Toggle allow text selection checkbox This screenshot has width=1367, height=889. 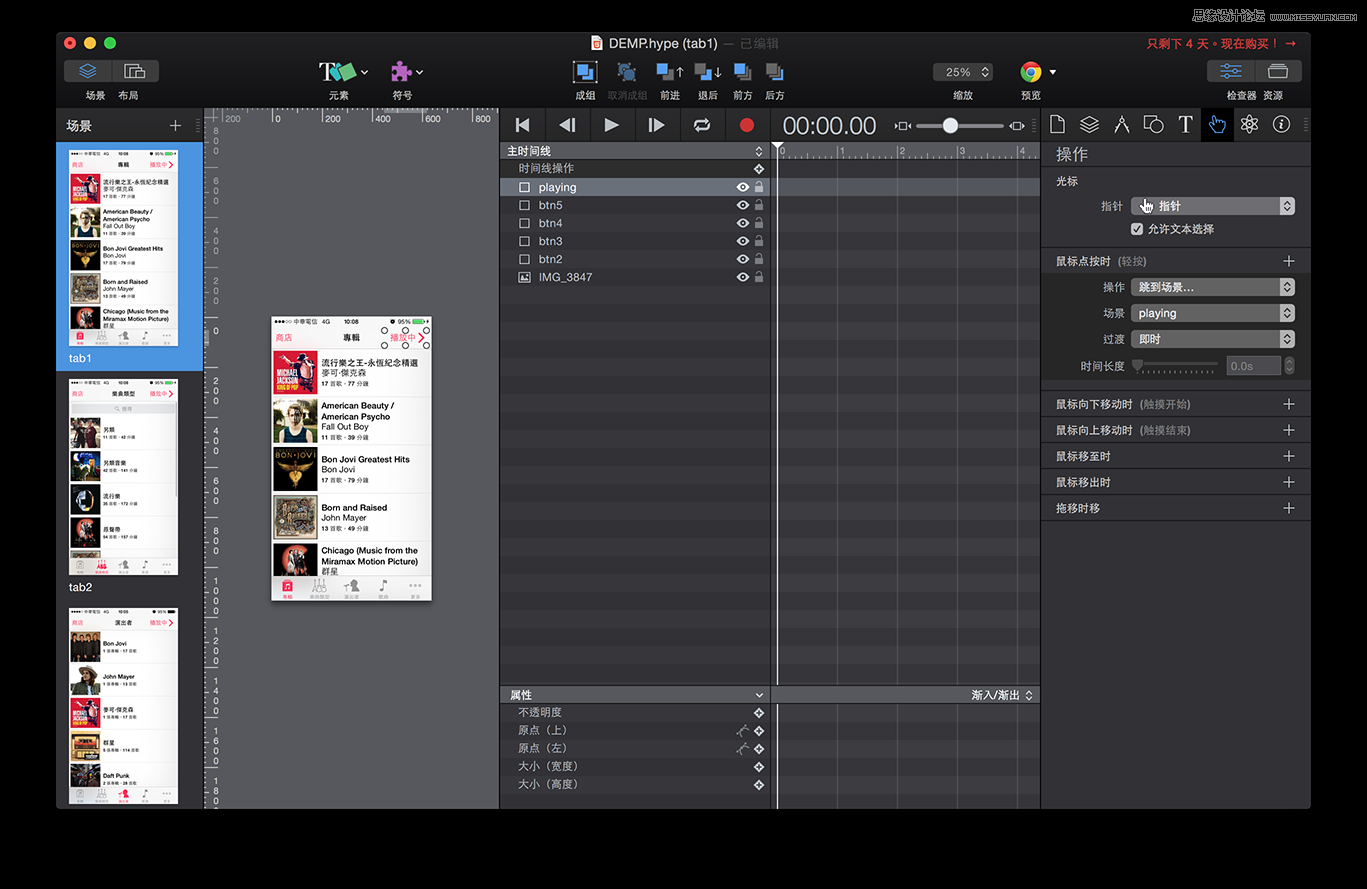[x=1137, y=229]
